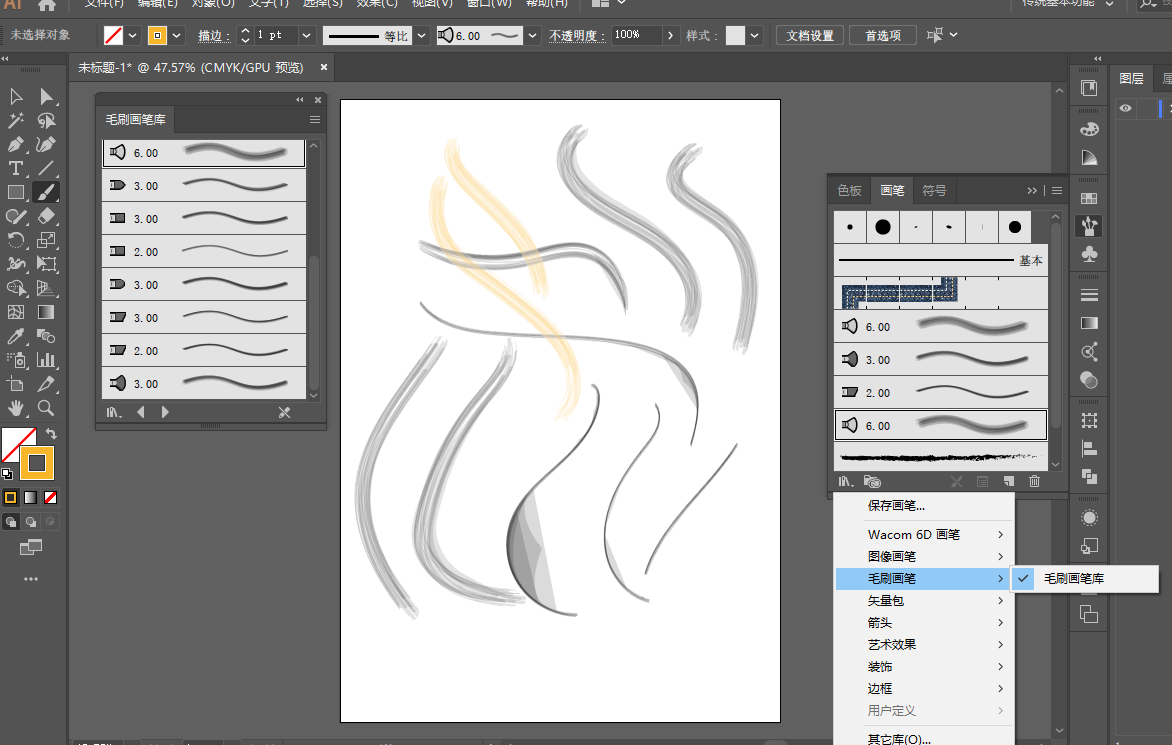This screenshot has height=745, width=1172.
Task: Choose the Hand tool
Action: [16, 408]
